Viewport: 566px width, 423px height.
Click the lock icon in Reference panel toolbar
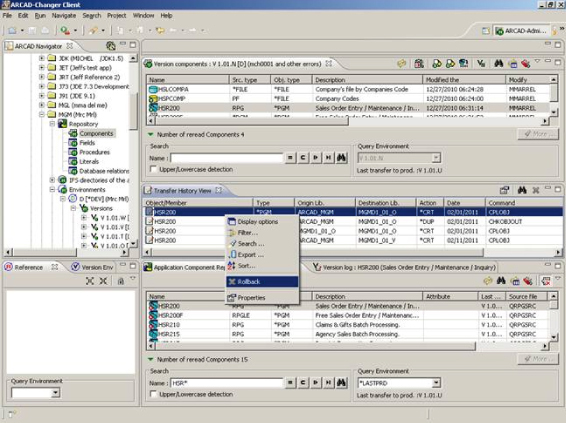pos(121,281)
